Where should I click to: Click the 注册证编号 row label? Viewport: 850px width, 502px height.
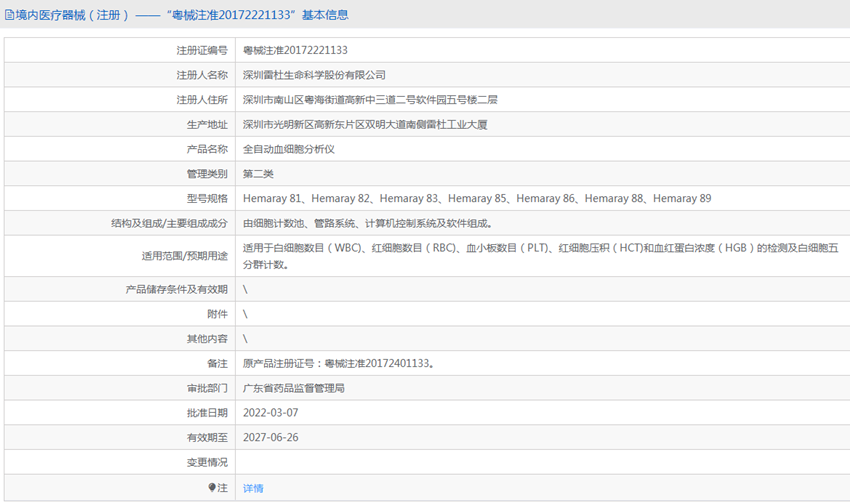coord(202,50)
